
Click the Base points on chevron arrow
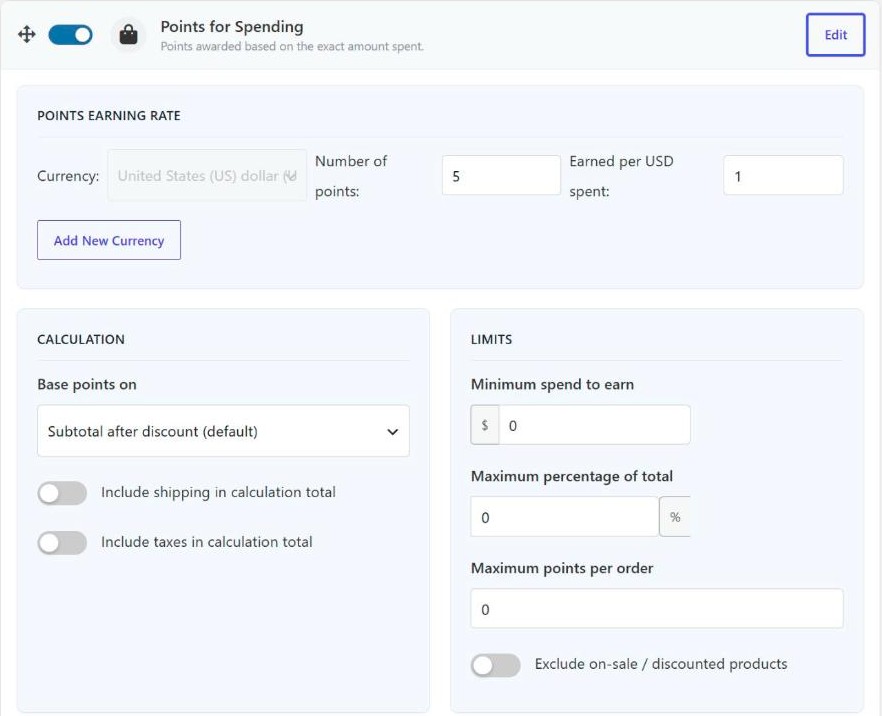[x=392, y=431]
